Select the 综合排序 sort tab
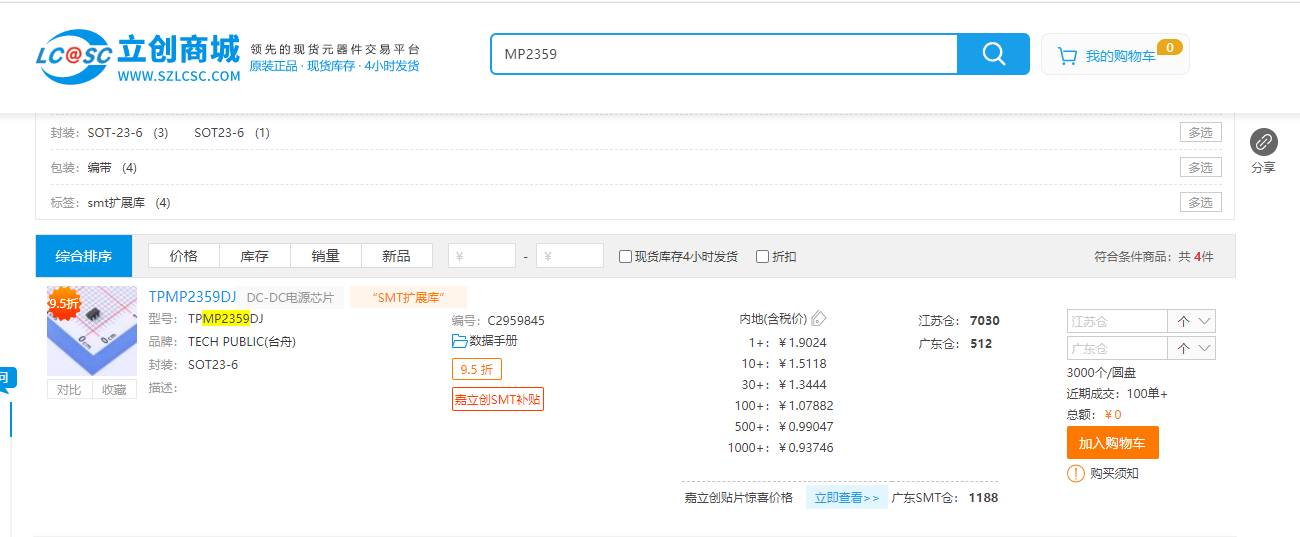Image resolution: width=1300 pixels, height=537 pixels. pyautogui.click(x=83, y=256)
